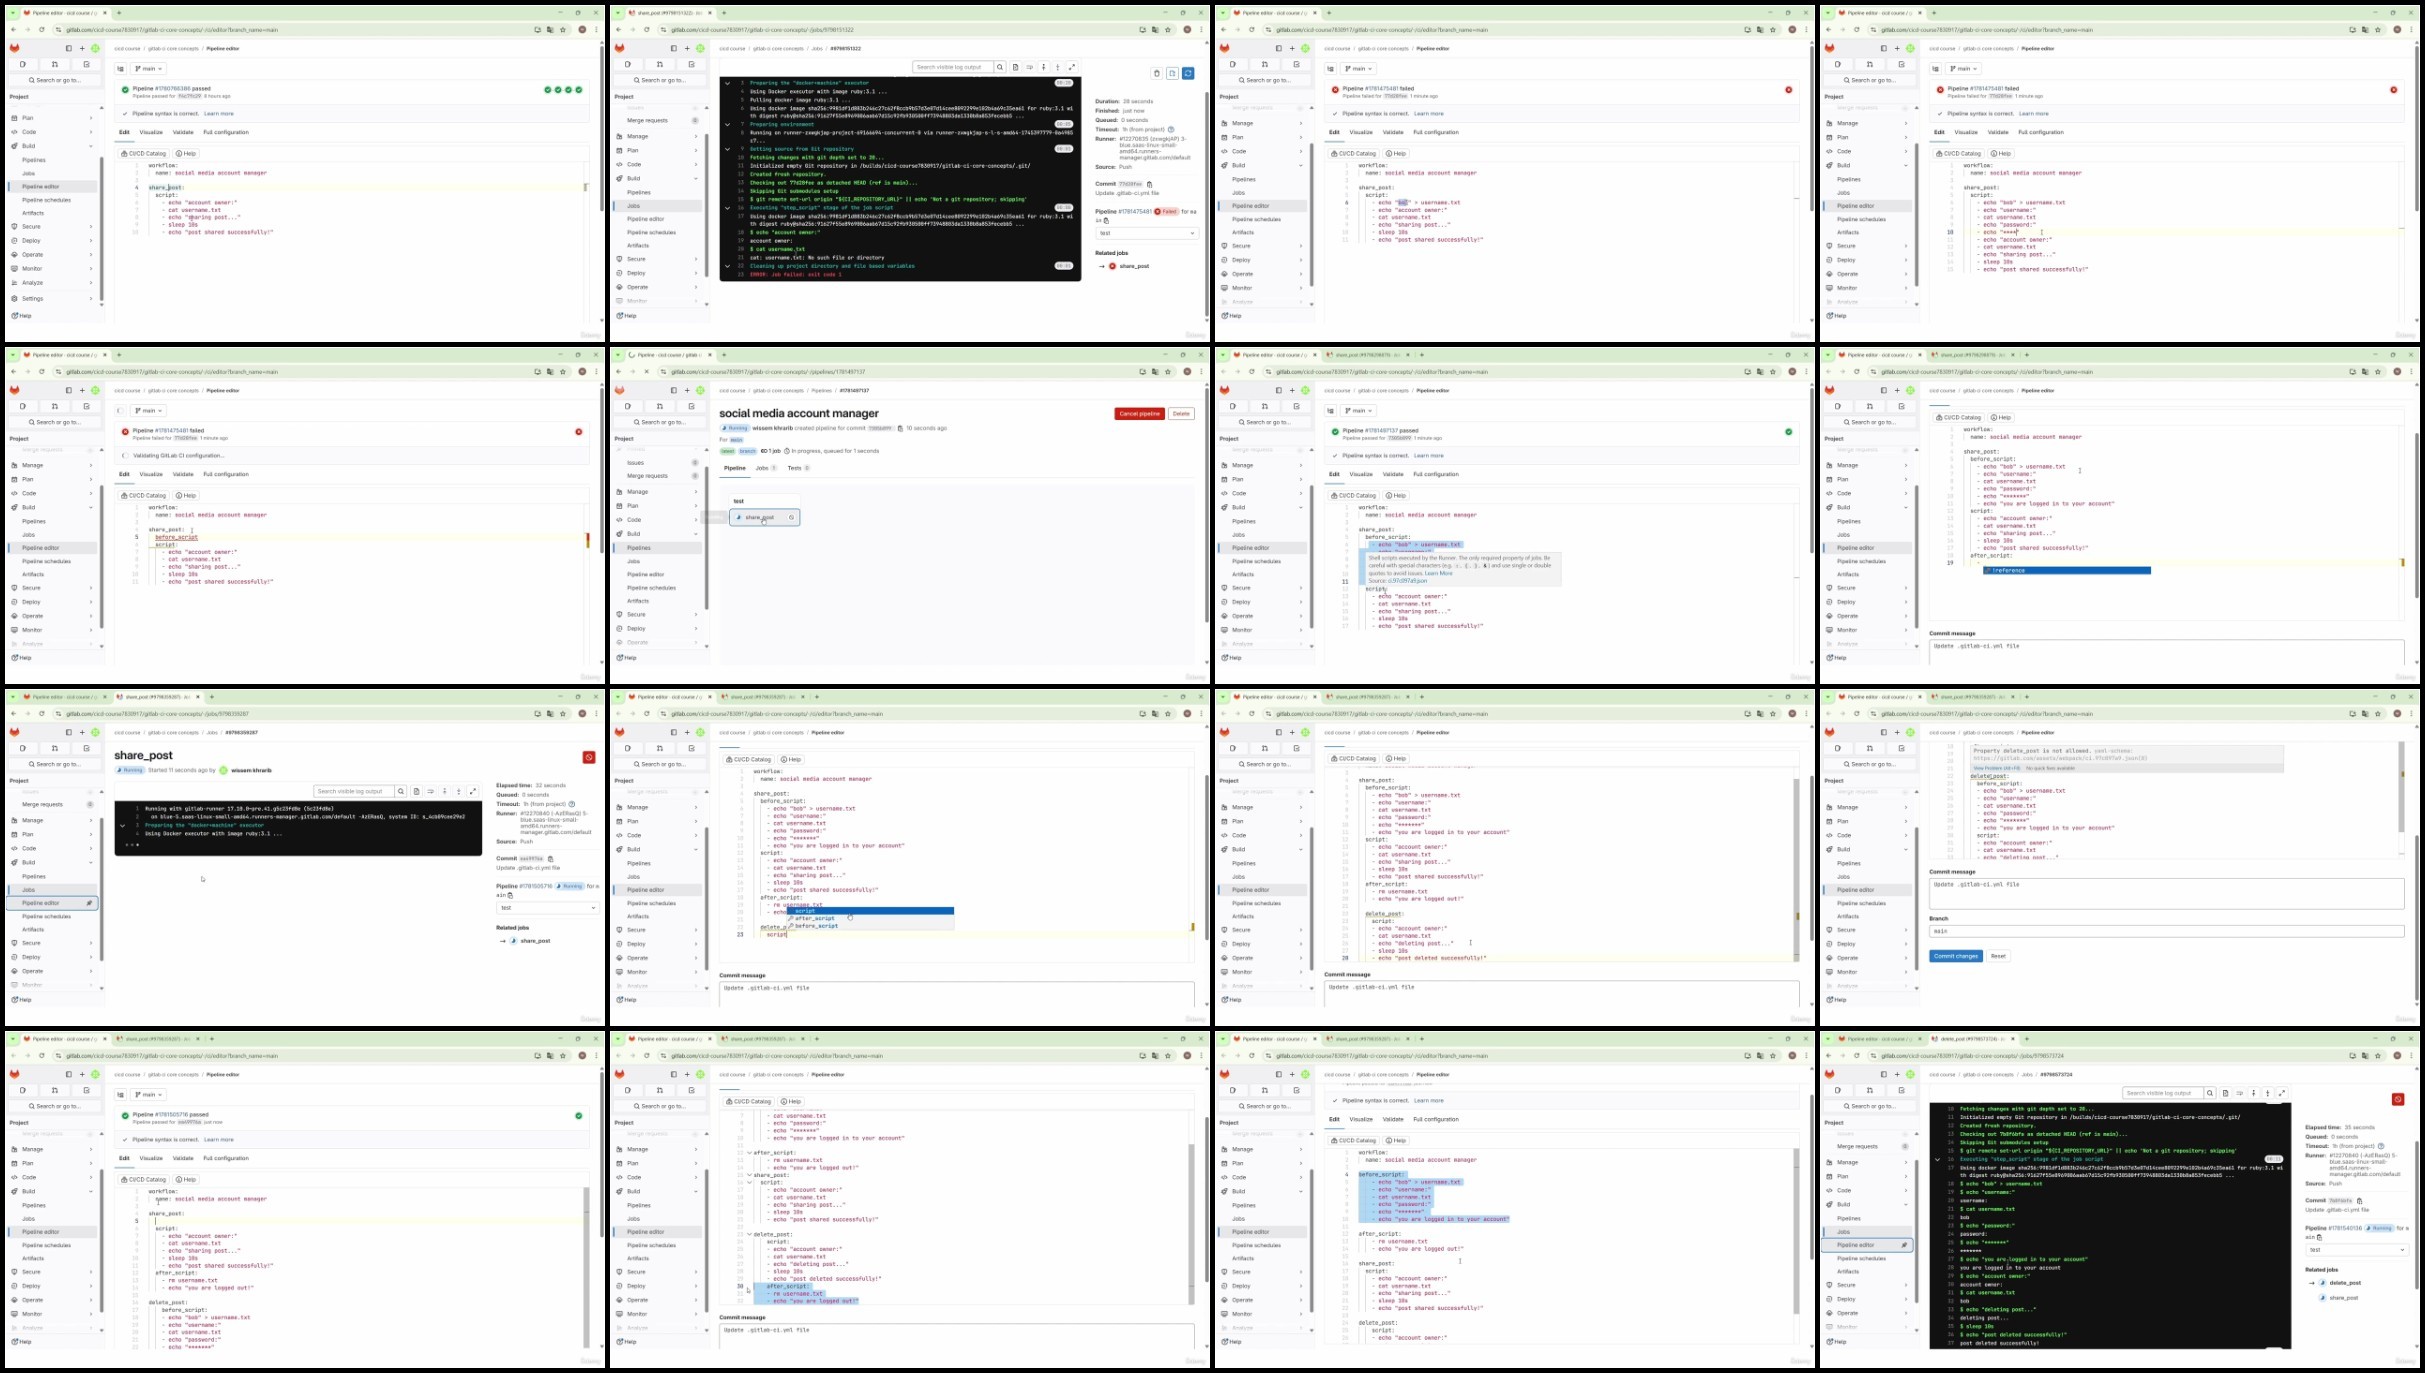Fold the delete_post block in the code editor

click(x=749, y=1234)
